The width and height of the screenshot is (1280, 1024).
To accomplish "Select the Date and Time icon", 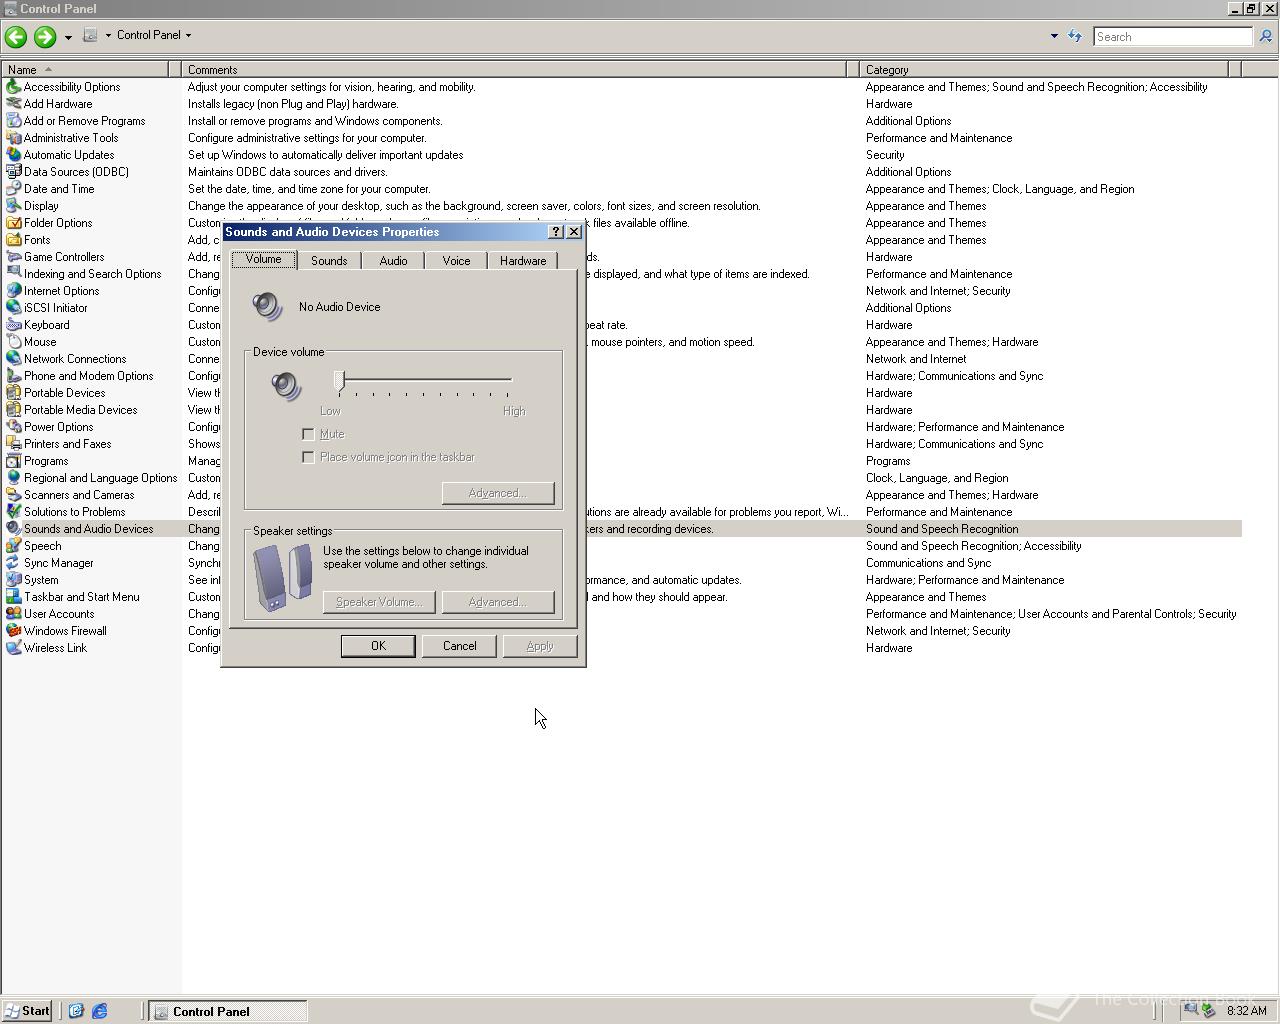I will [13, 189].
